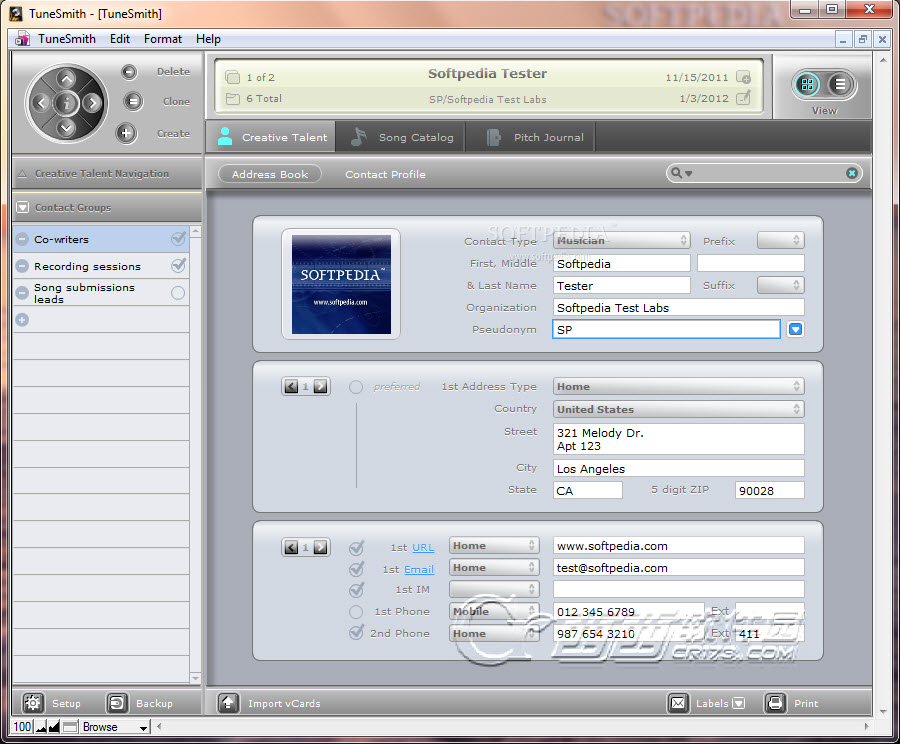Go to next address with right stepper
The image size is (901, 744).
[321, 387]
